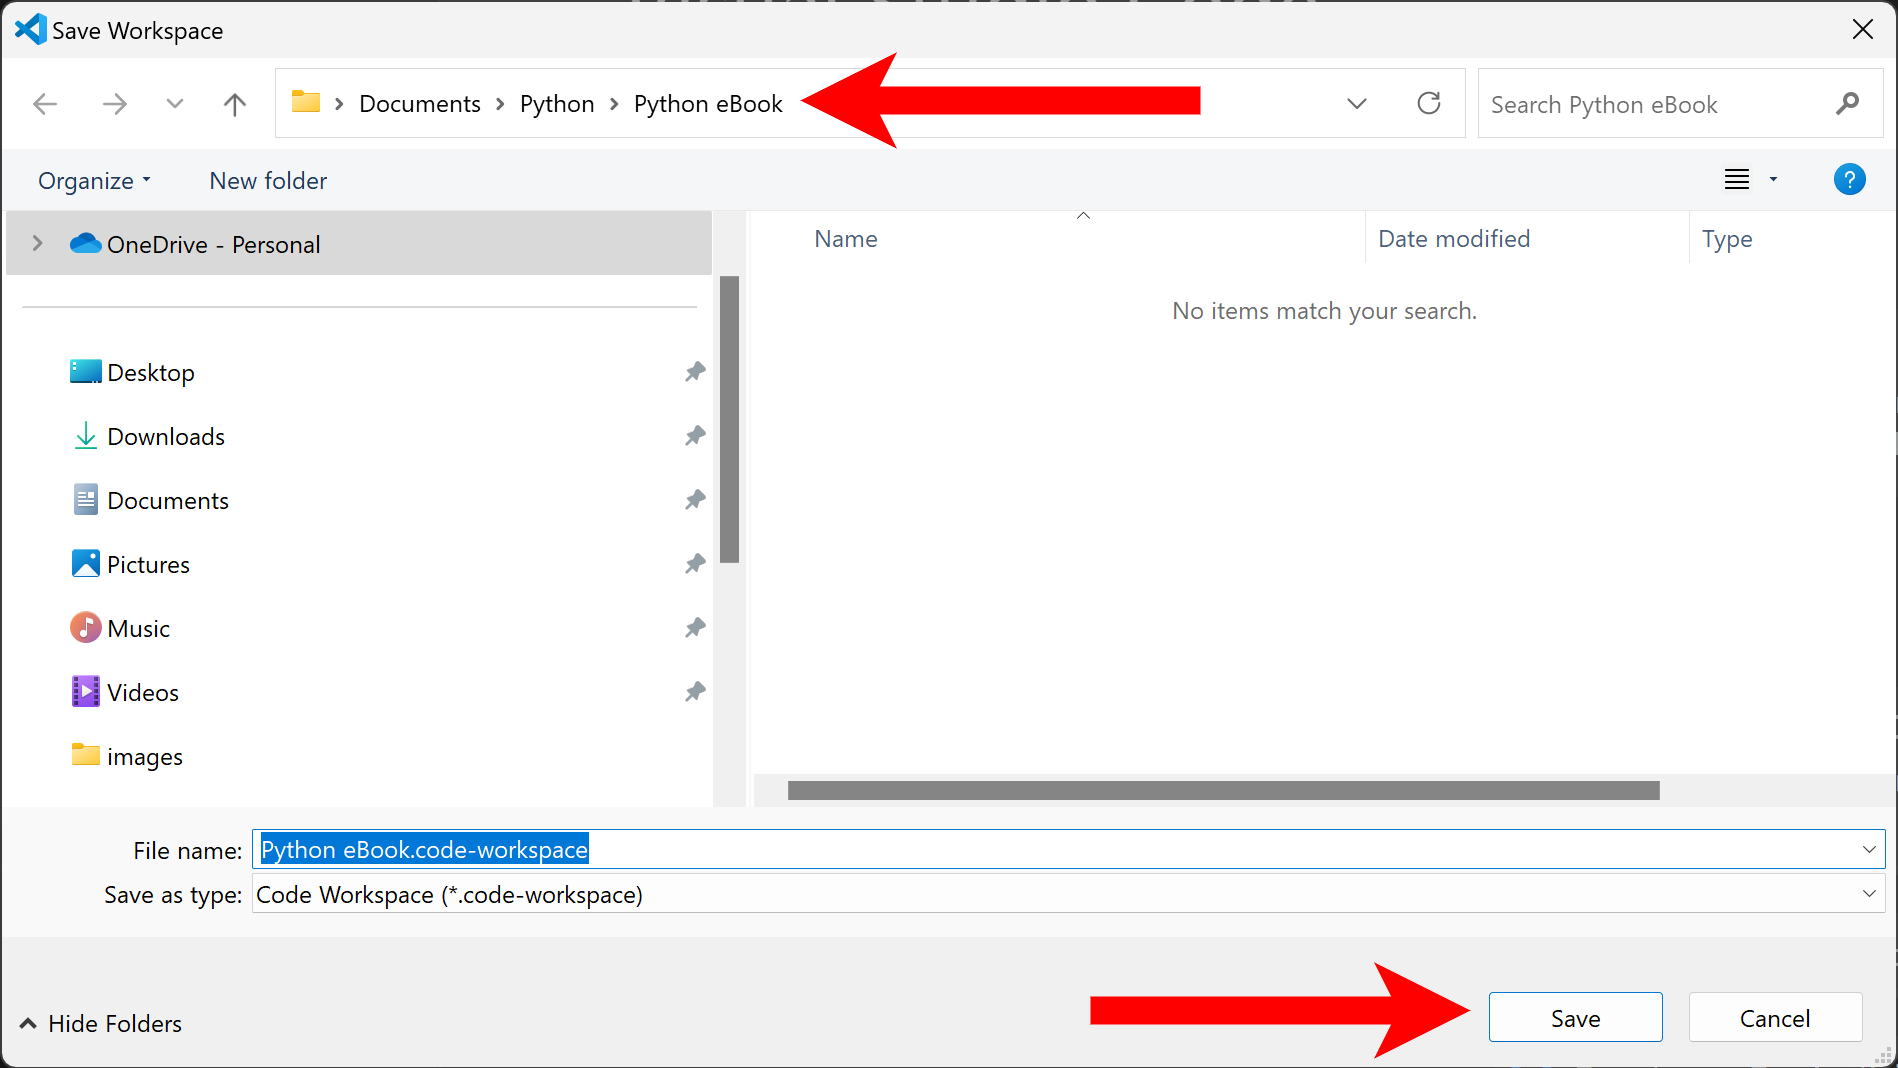The width and height of the screenshot is (1898, 1068).
Task: Select Python eBook in the breadcrumb path
Action: click(708, 104)
